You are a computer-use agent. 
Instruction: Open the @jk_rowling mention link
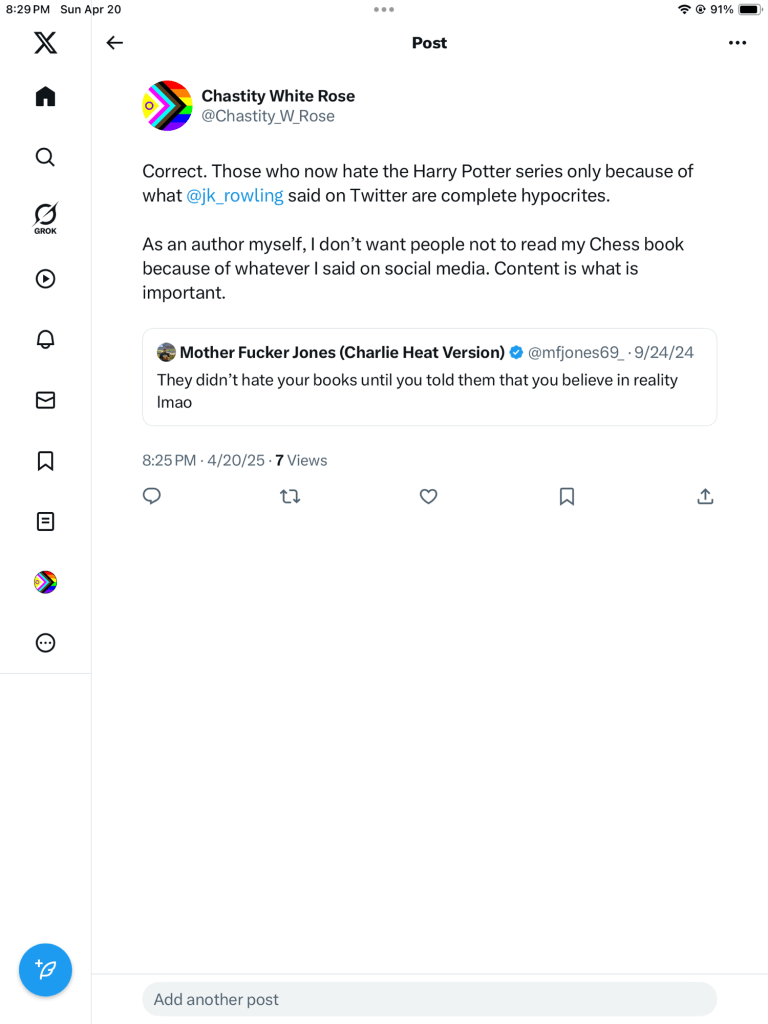pos(235,196)
